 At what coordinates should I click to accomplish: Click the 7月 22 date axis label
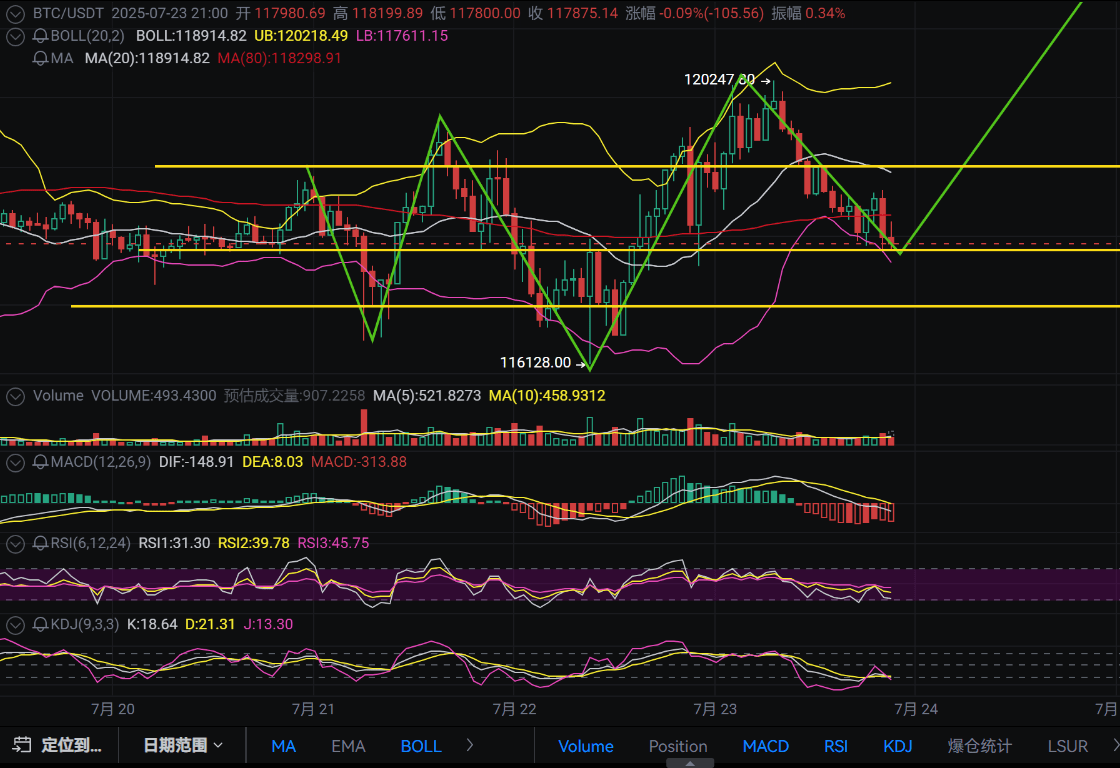(x=514, y=709)
